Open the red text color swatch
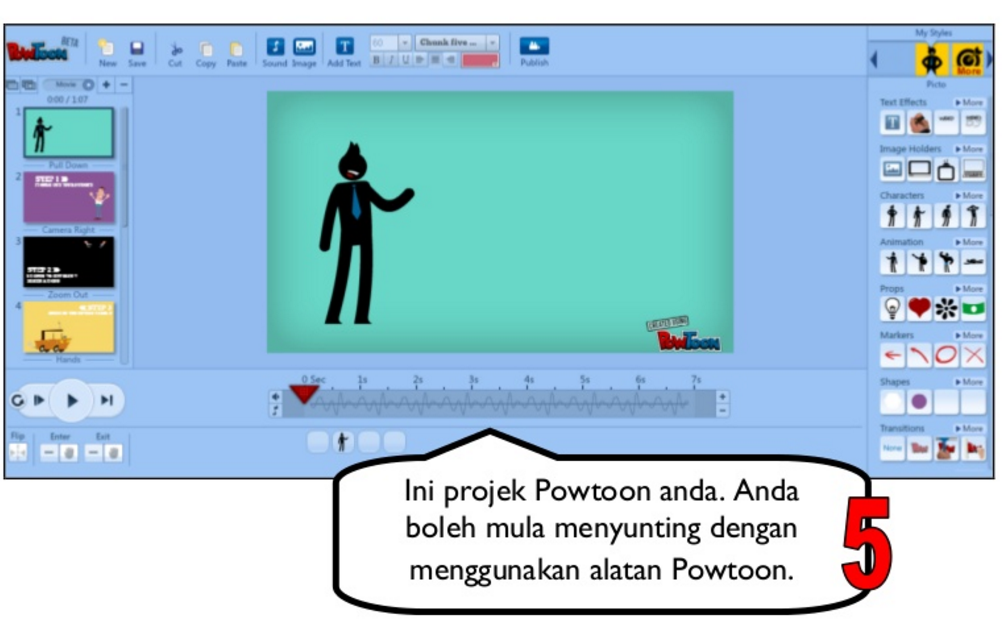The image size is (1004, 638). (480, 60)
